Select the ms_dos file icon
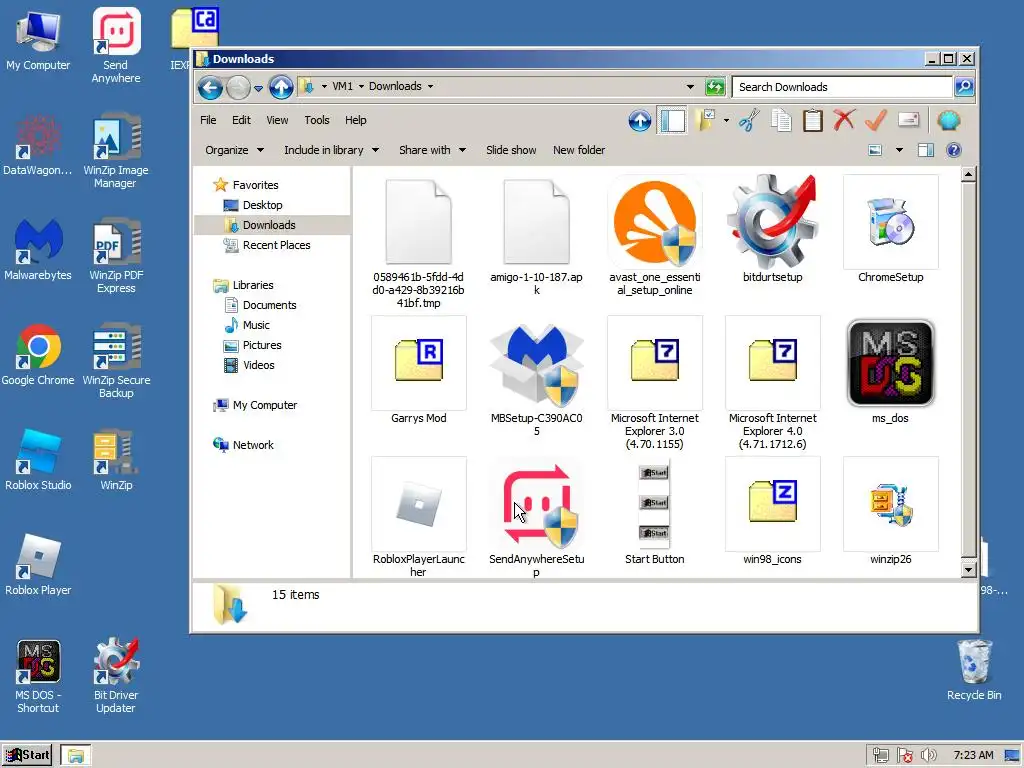Image resolution: width=1024 pixels, height=768 pixels. pyautogui.click(x=891, y=363)
